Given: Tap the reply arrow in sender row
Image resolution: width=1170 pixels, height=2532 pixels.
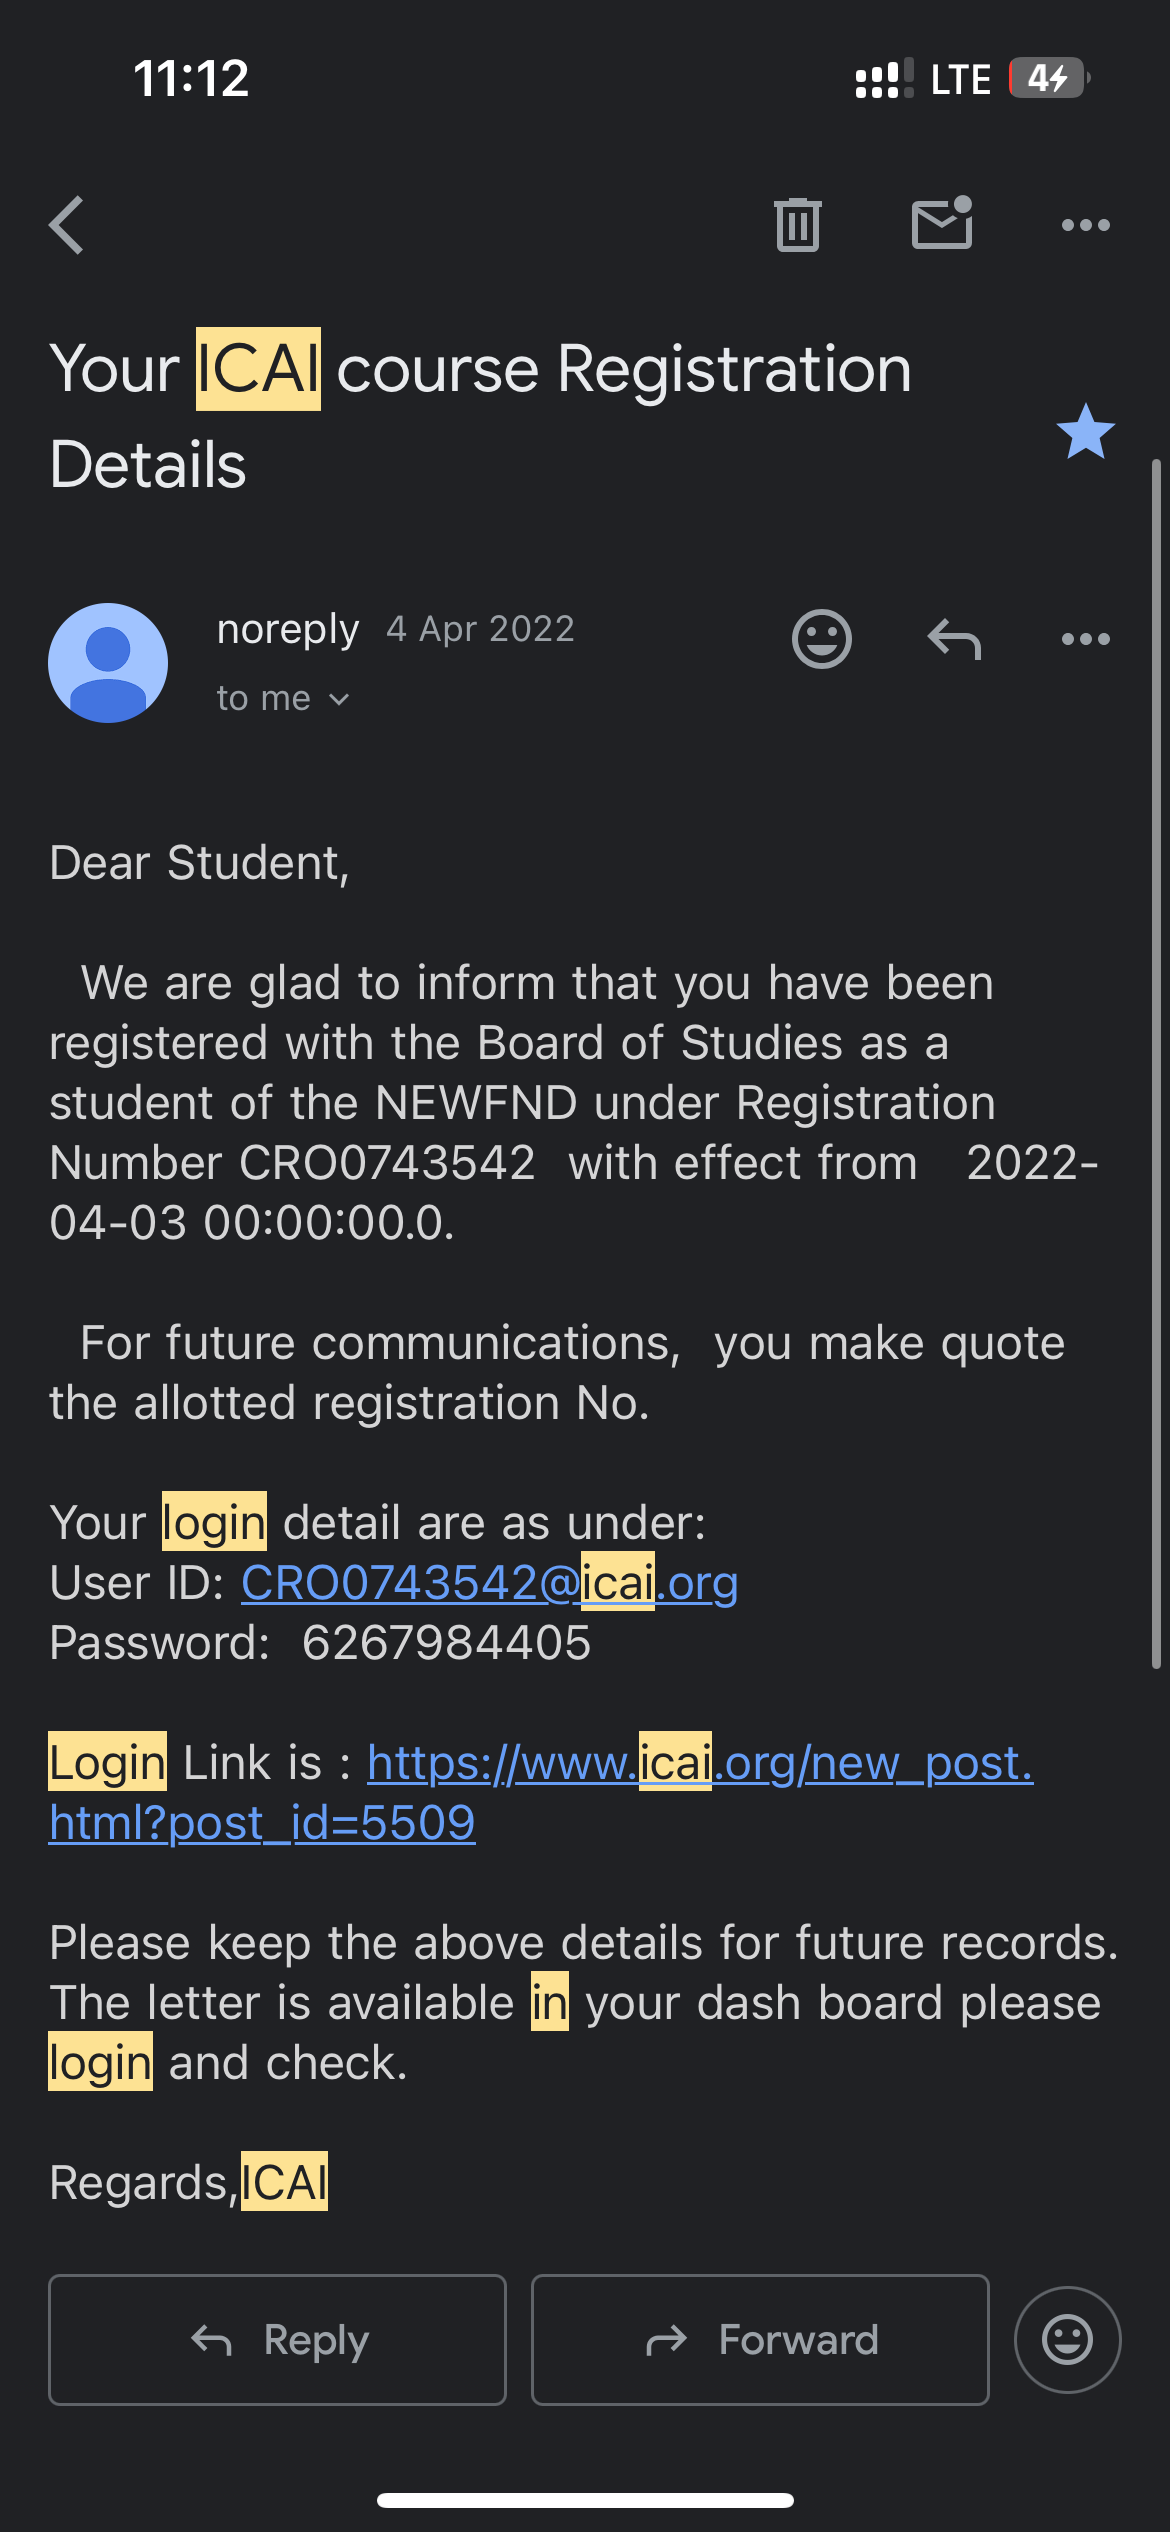Looking at the screenshot, I should [x=954, y=639].
